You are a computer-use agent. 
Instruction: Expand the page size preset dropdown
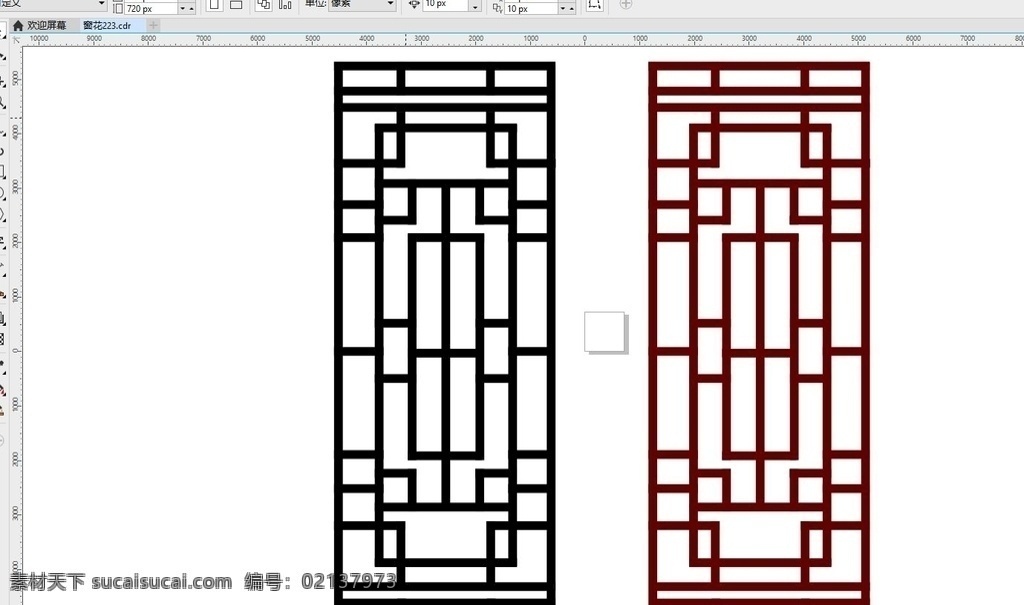click(102, 4)
